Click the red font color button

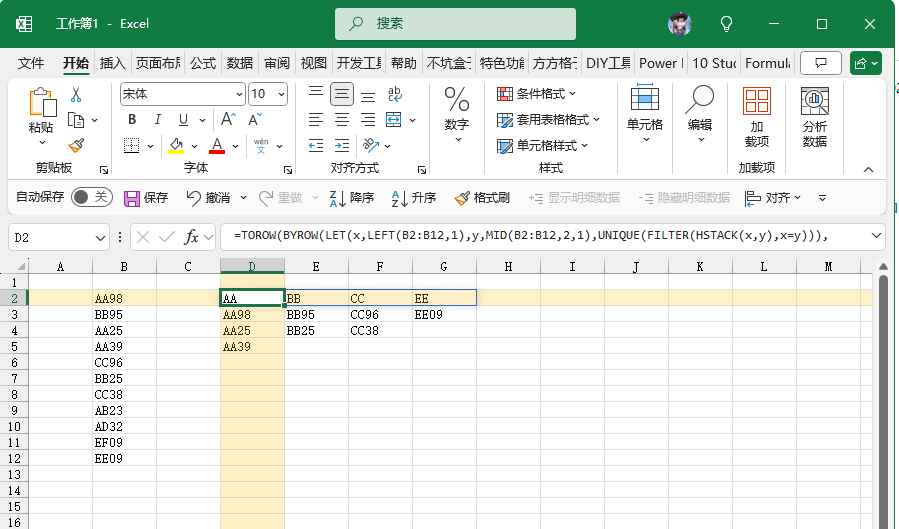pos(217,146)
